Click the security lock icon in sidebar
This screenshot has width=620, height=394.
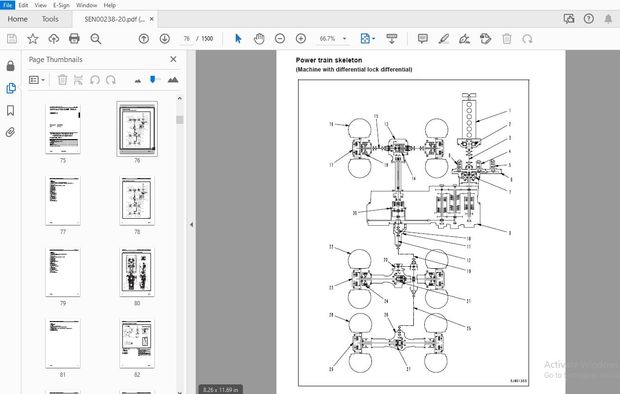click(x=11, y=66)
